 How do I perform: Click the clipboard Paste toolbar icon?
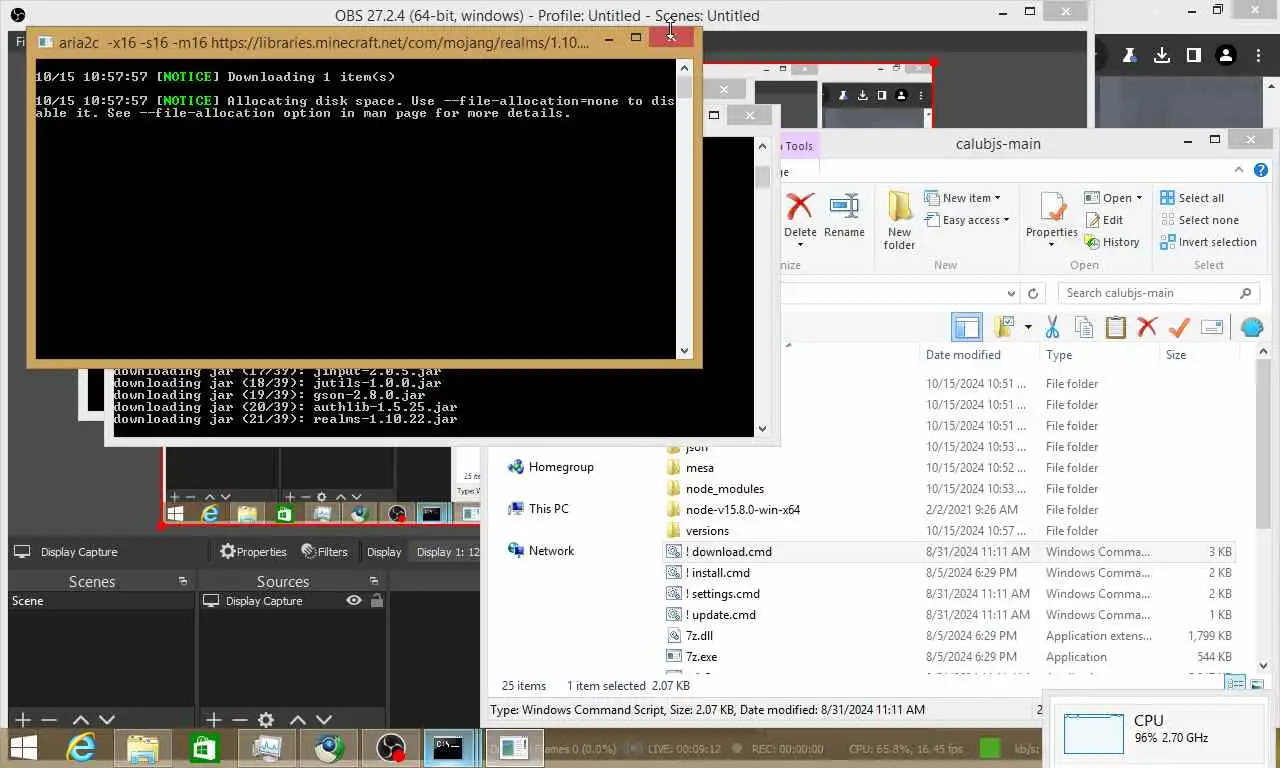pos(1116,327)
